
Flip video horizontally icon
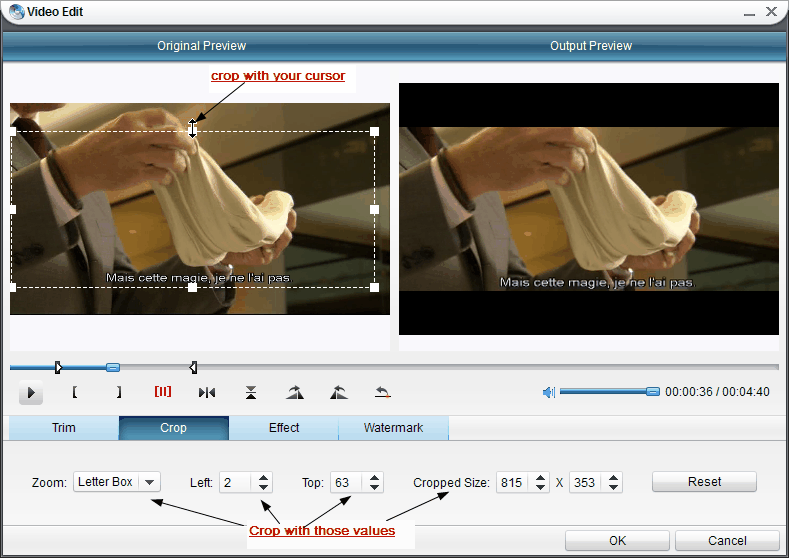pos(207,392)
